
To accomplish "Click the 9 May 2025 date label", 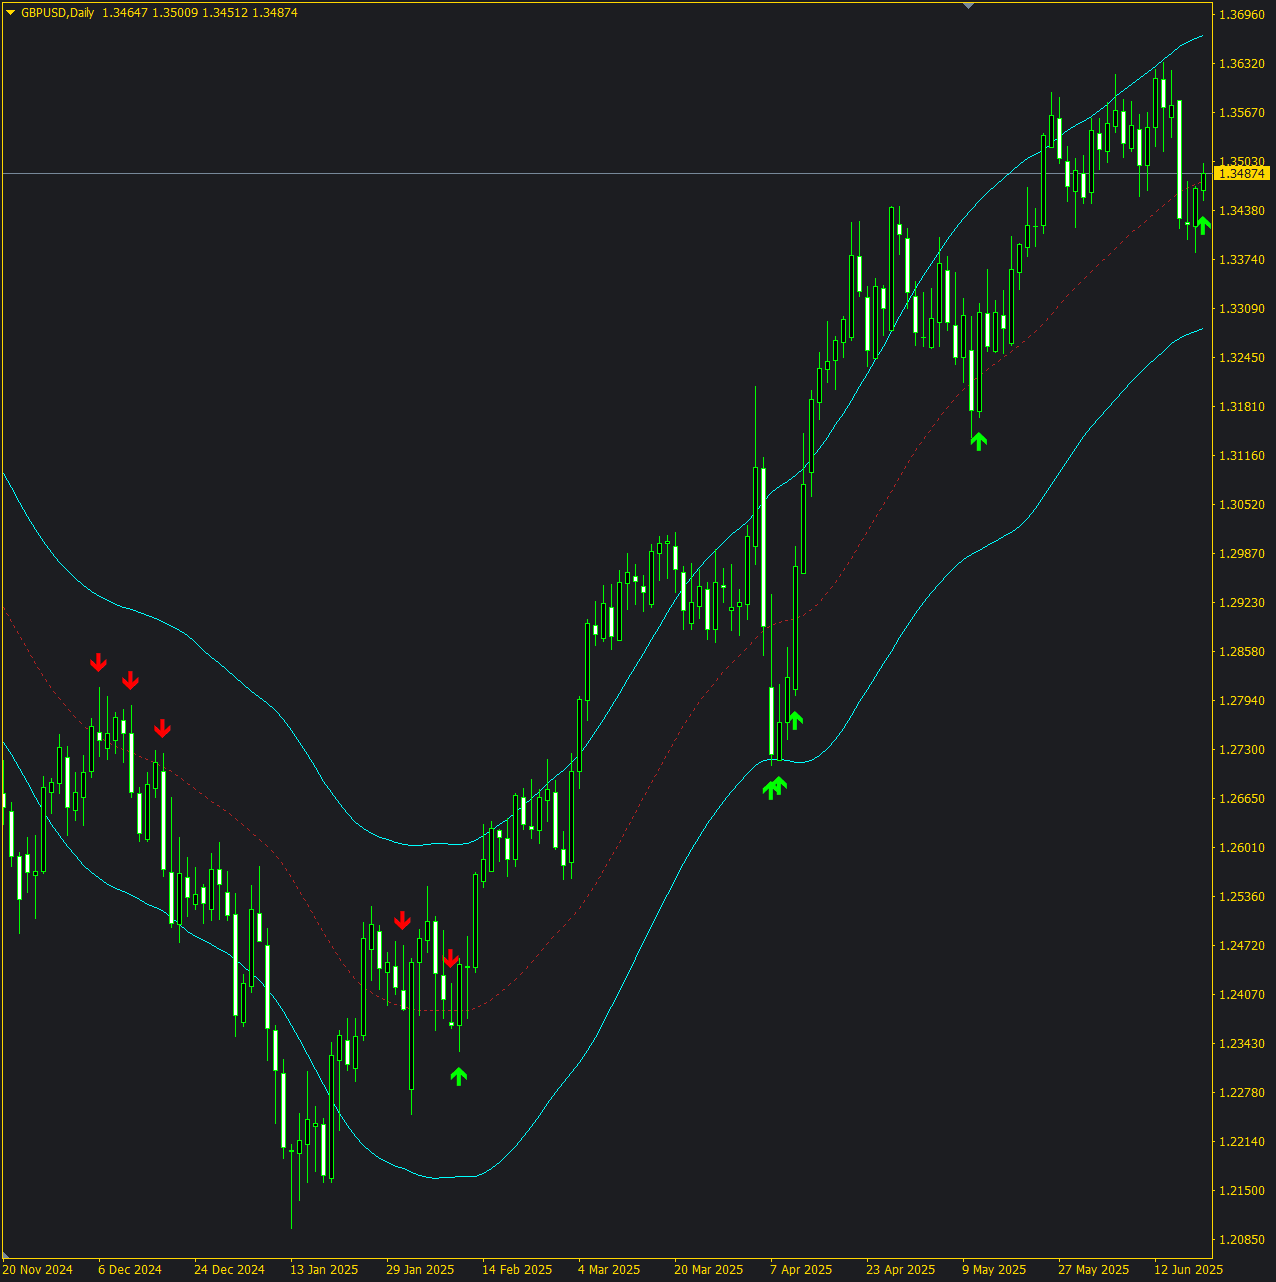I will 994,1270.
